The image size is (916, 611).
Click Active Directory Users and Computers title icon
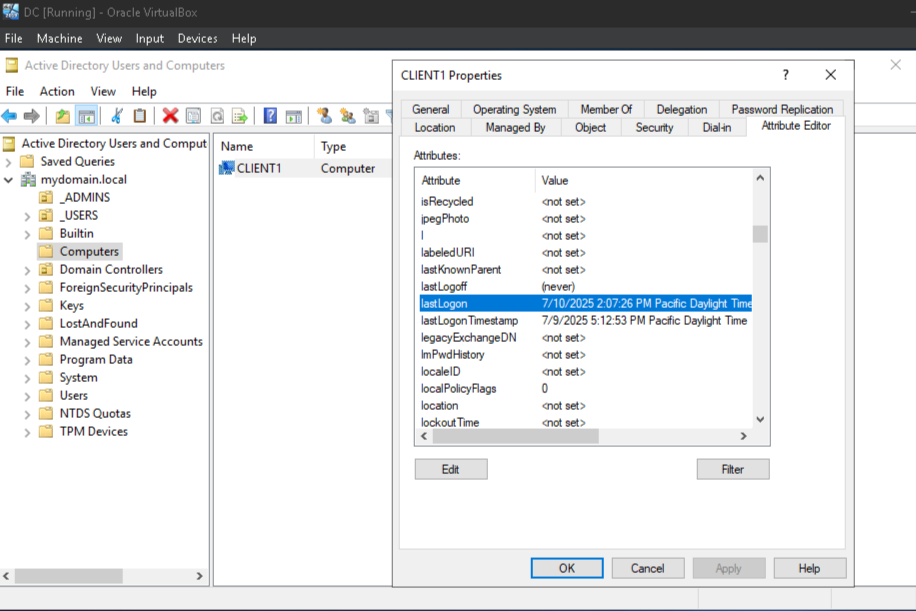[x=12, y=65]
